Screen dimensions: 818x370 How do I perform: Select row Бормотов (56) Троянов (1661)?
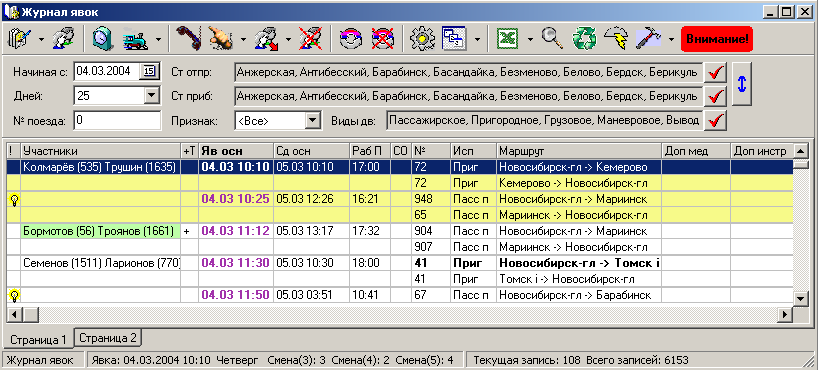(101, 231)
